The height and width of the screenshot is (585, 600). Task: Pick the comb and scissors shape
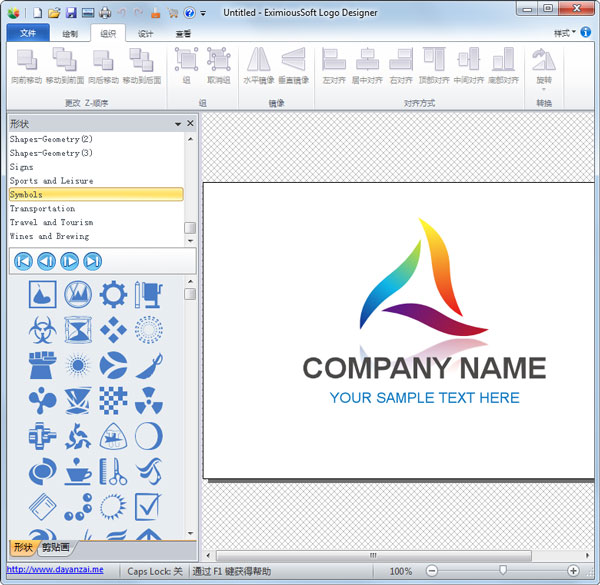pos(113,471)
